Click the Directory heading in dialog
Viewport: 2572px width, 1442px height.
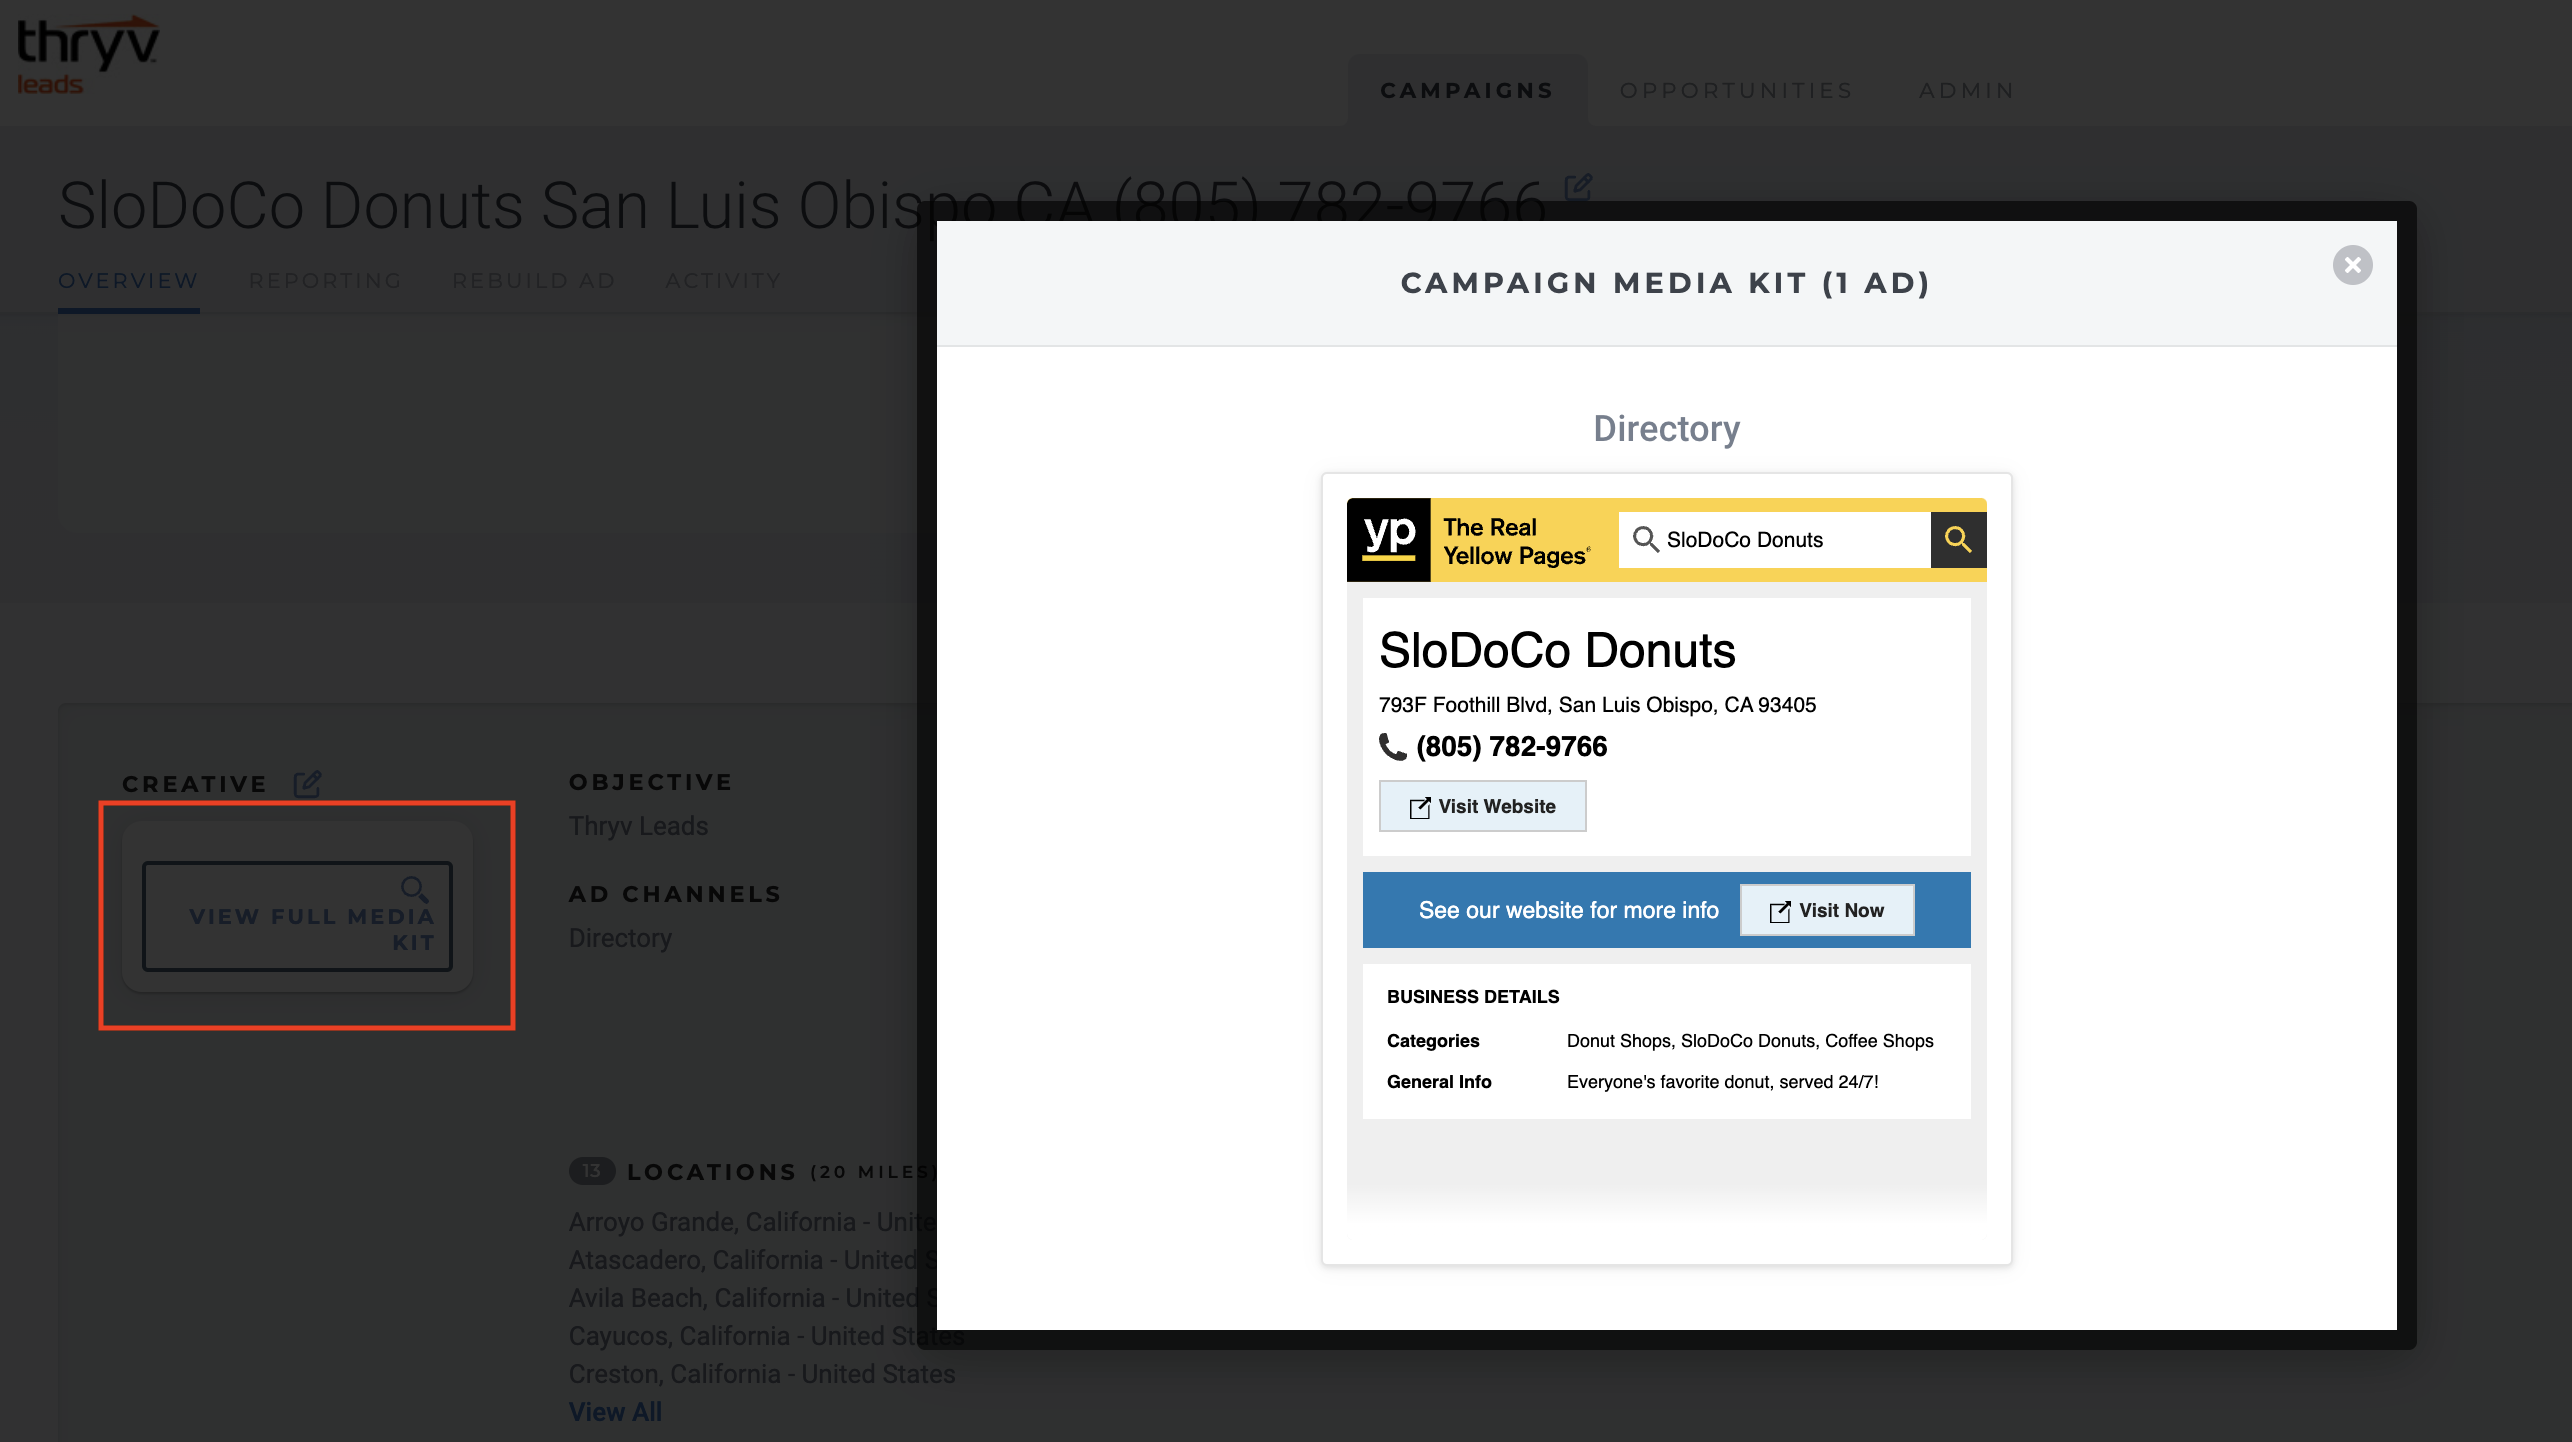(1666, 429)
